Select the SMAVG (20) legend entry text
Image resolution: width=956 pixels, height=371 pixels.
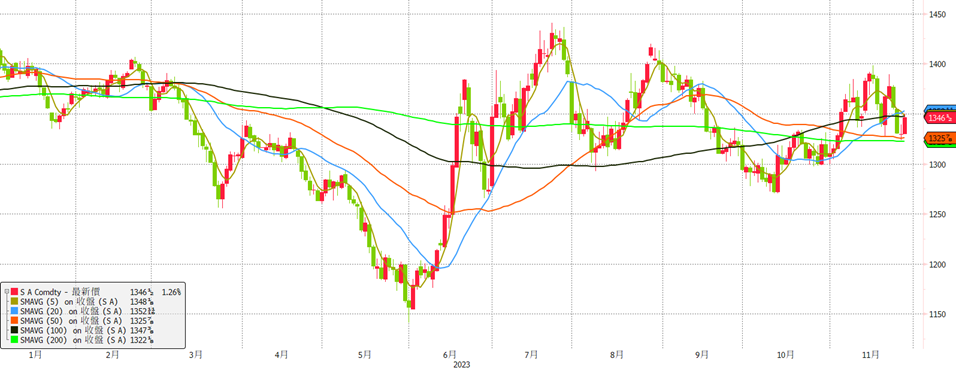coord(71,311)
